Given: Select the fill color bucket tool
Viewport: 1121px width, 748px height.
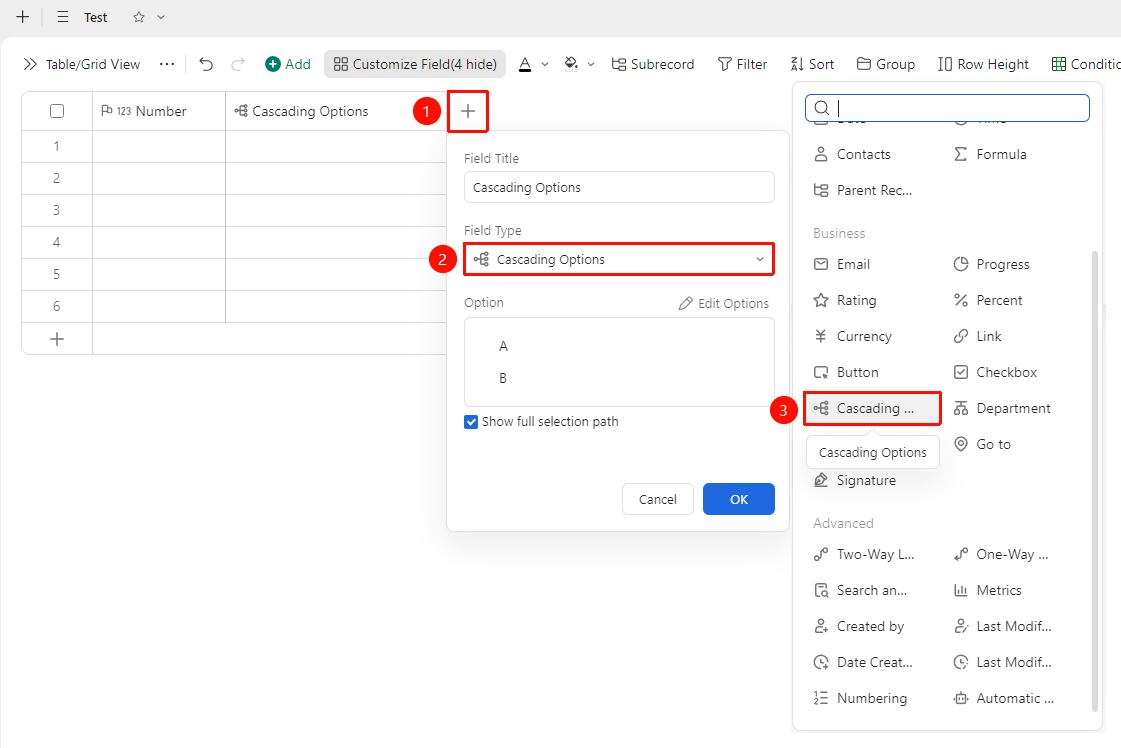Looking at the screenshot, I should [x=571, y=64].
